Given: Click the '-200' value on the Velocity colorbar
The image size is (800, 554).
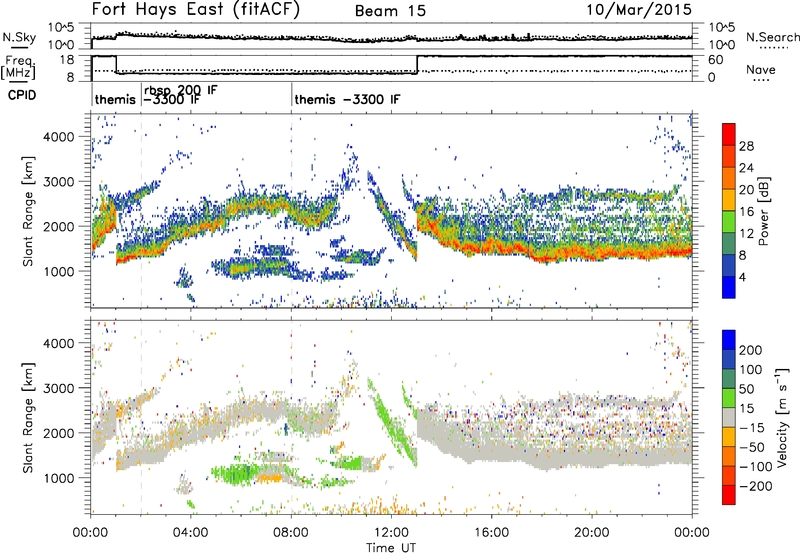Looking at the screenshot, I should tap(755, 486).
